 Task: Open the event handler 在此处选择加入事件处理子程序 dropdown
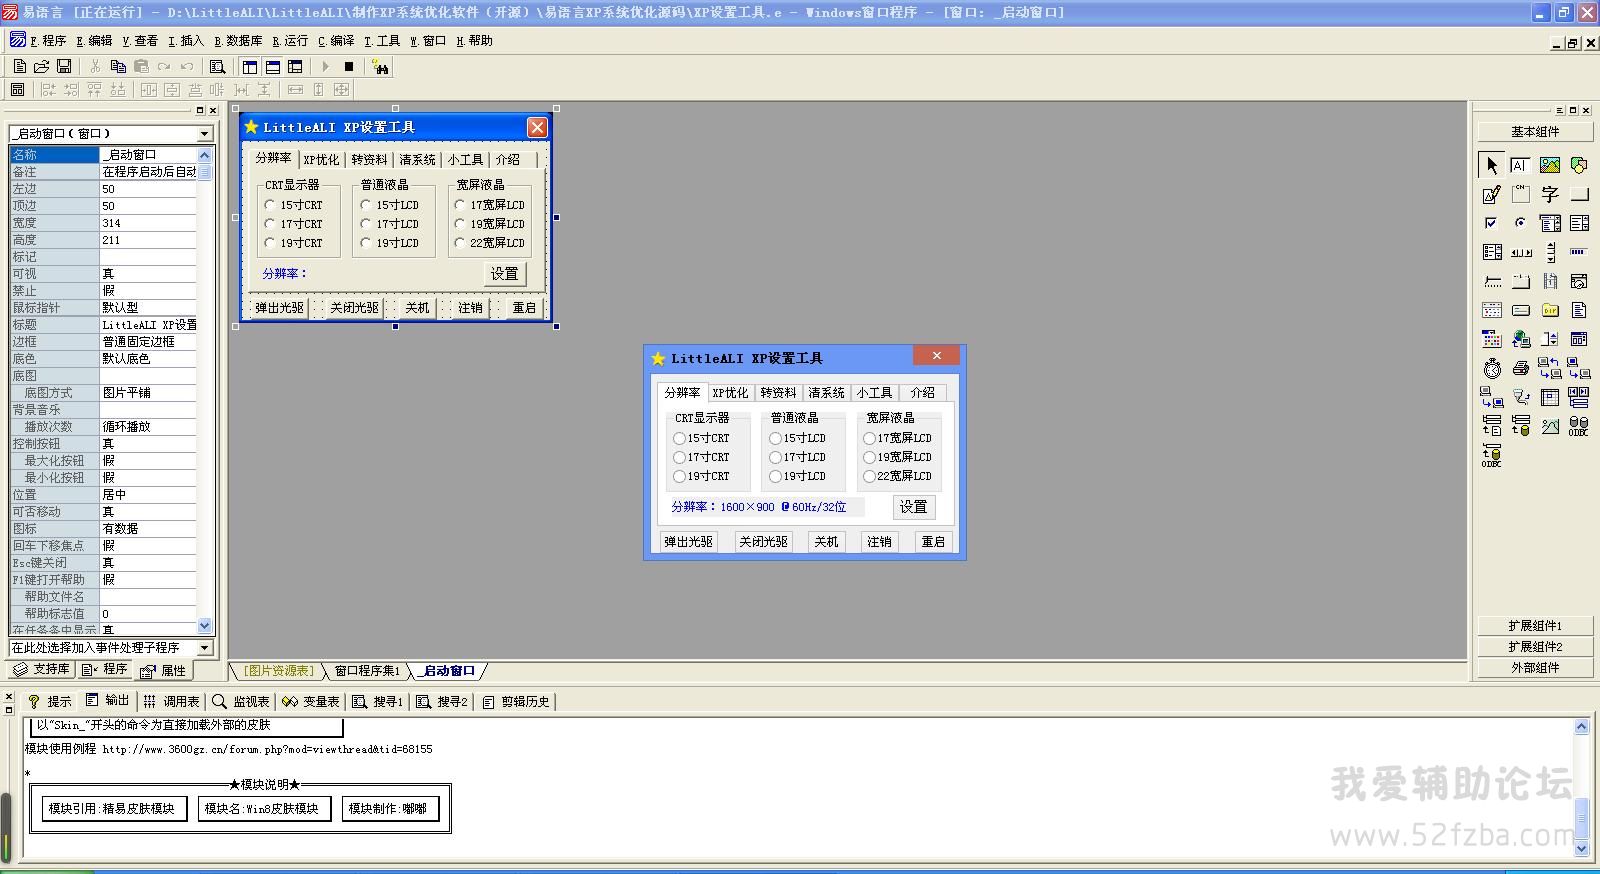pos(204,647)
